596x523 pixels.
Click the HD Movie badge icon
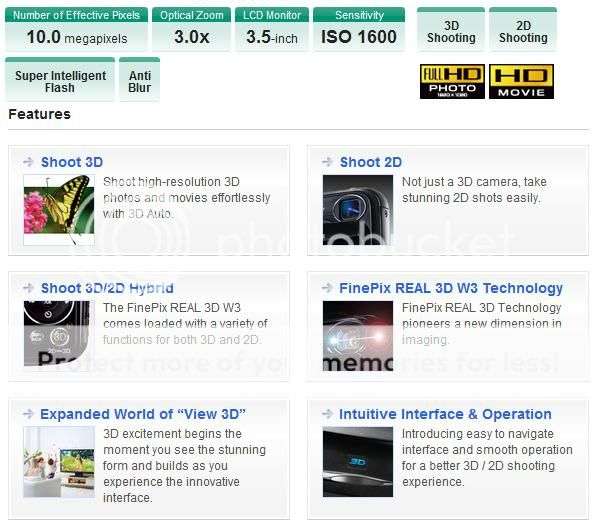point(521,81)
